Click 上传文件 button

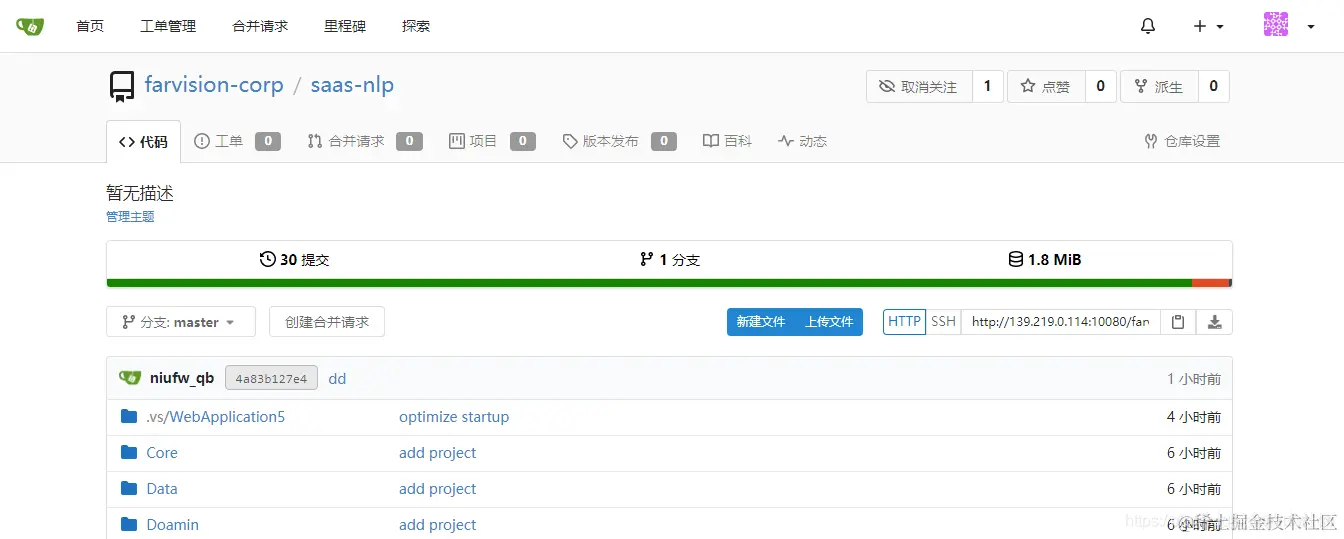(x=829, y=322)
